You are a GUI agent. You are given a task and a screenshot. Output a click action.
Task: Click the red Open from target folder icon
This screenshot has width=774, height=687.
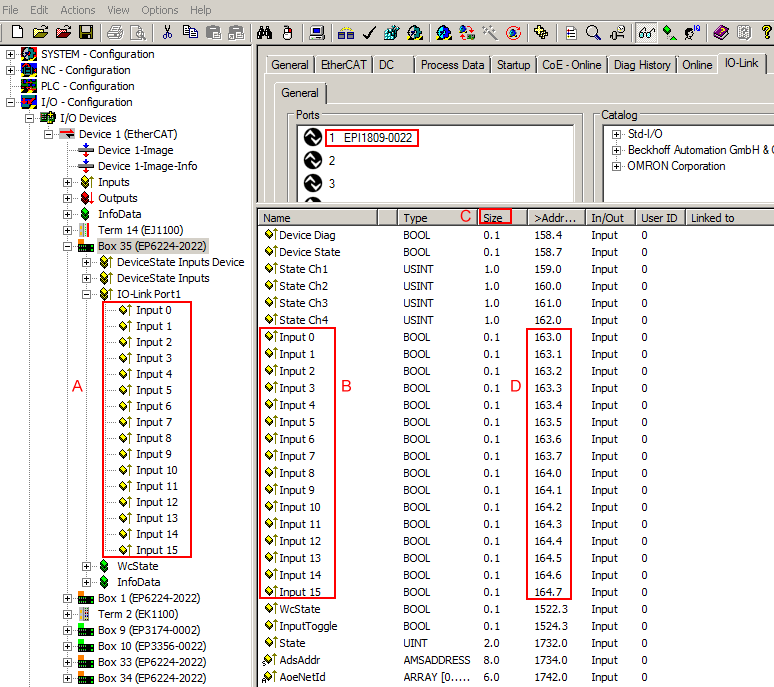(x=63, y=33)
